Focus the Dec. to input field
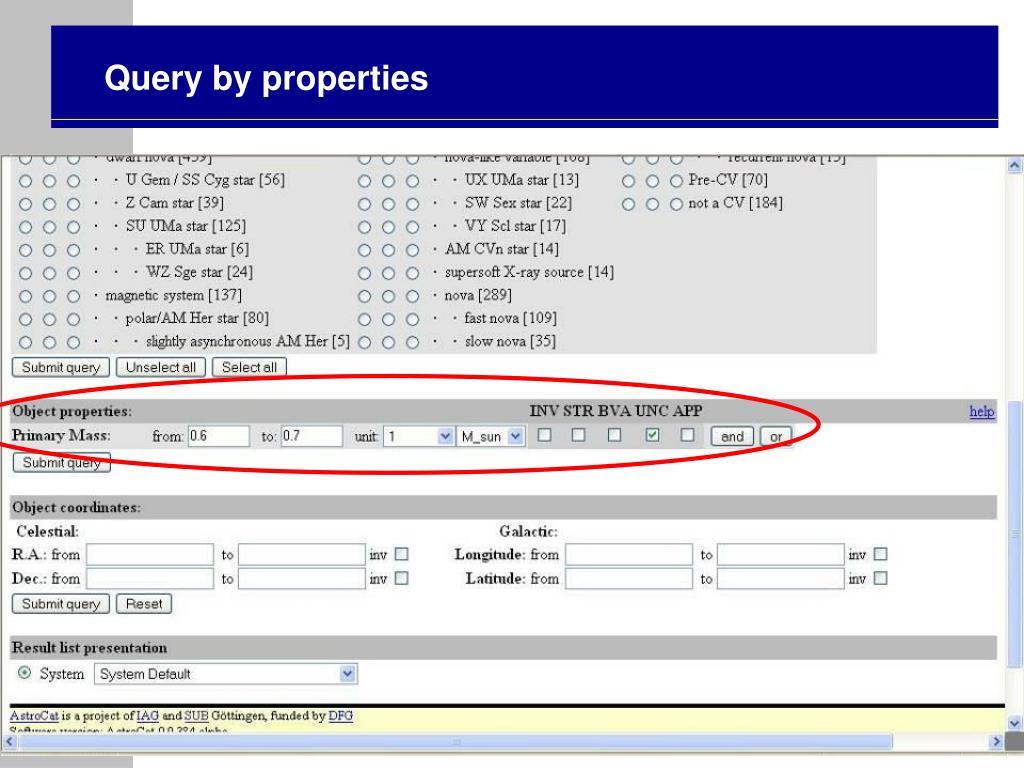The height and width of the screenshot is (768, 1024). 302,579
